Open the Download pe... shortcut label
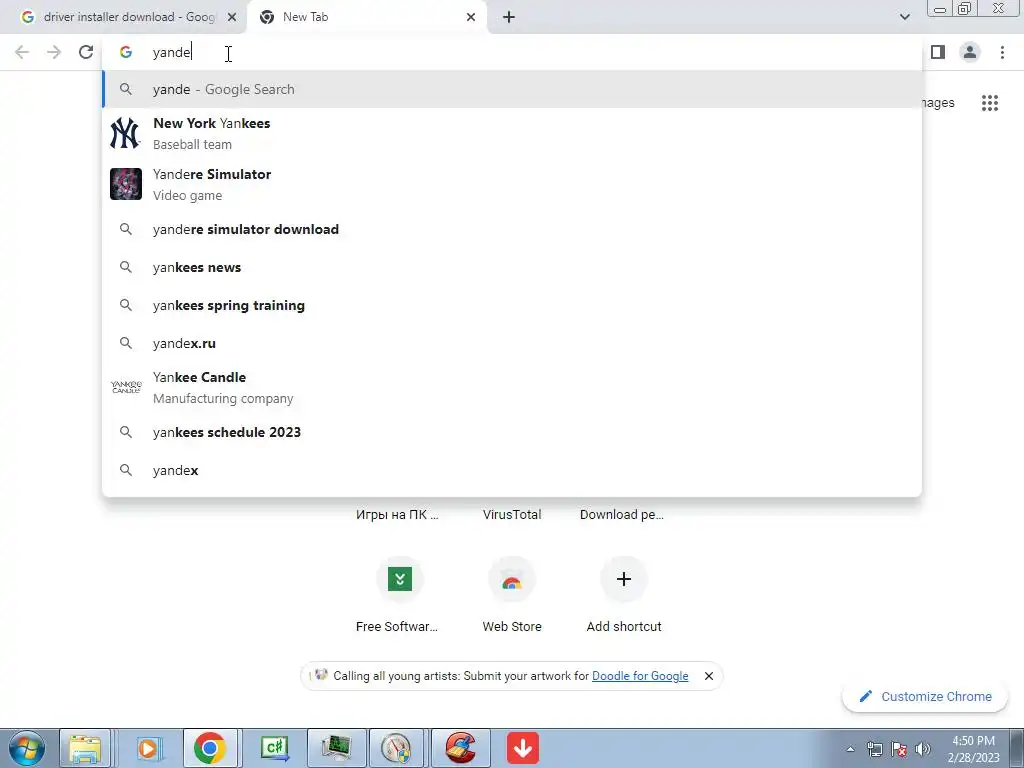 (x=622, y=515)
